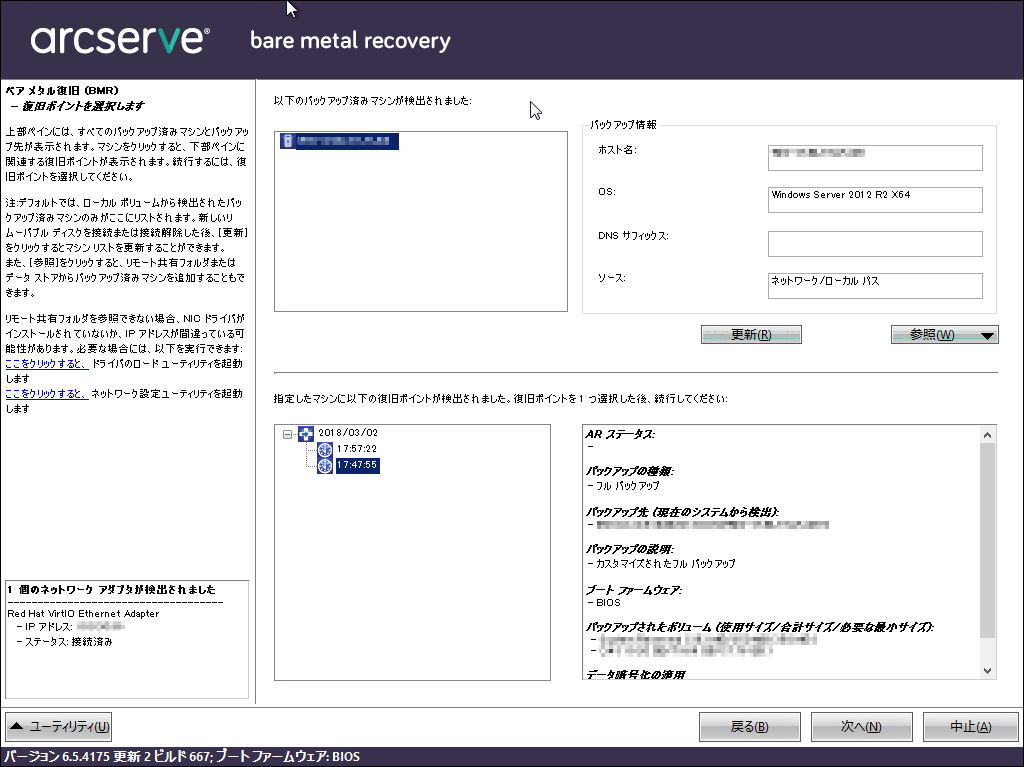Click the 'フル バックアップ' backup type value
1024x767 pixels.
[628, 486]
